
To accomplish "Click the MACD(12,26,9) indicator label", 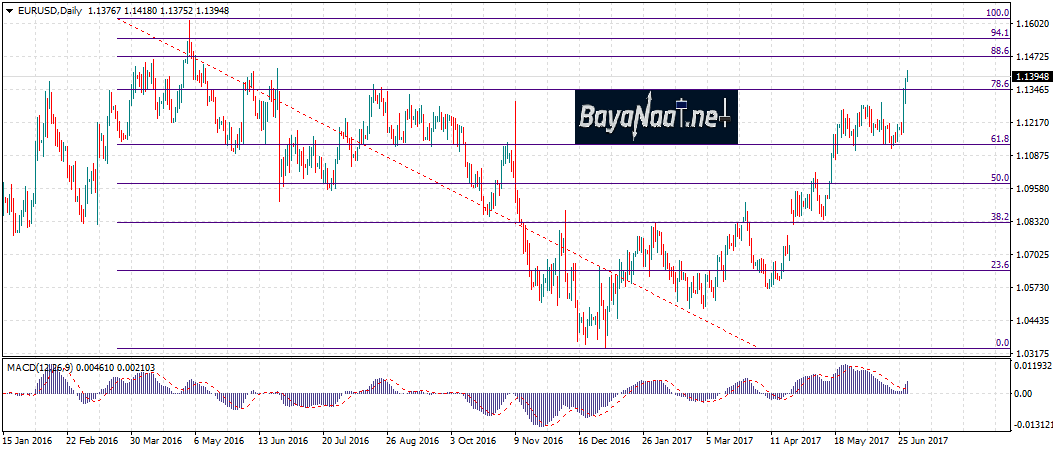I will 40,368.
